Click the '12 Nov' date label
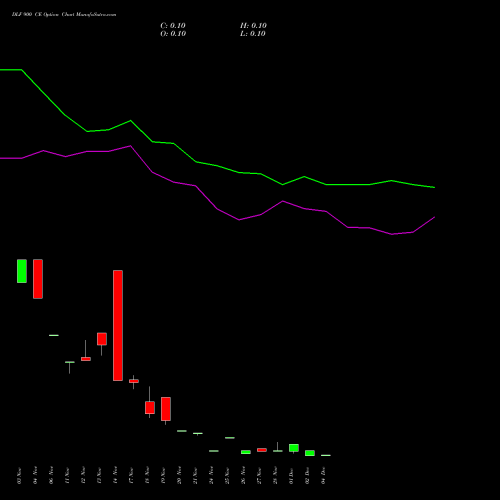 click(83, 476)
